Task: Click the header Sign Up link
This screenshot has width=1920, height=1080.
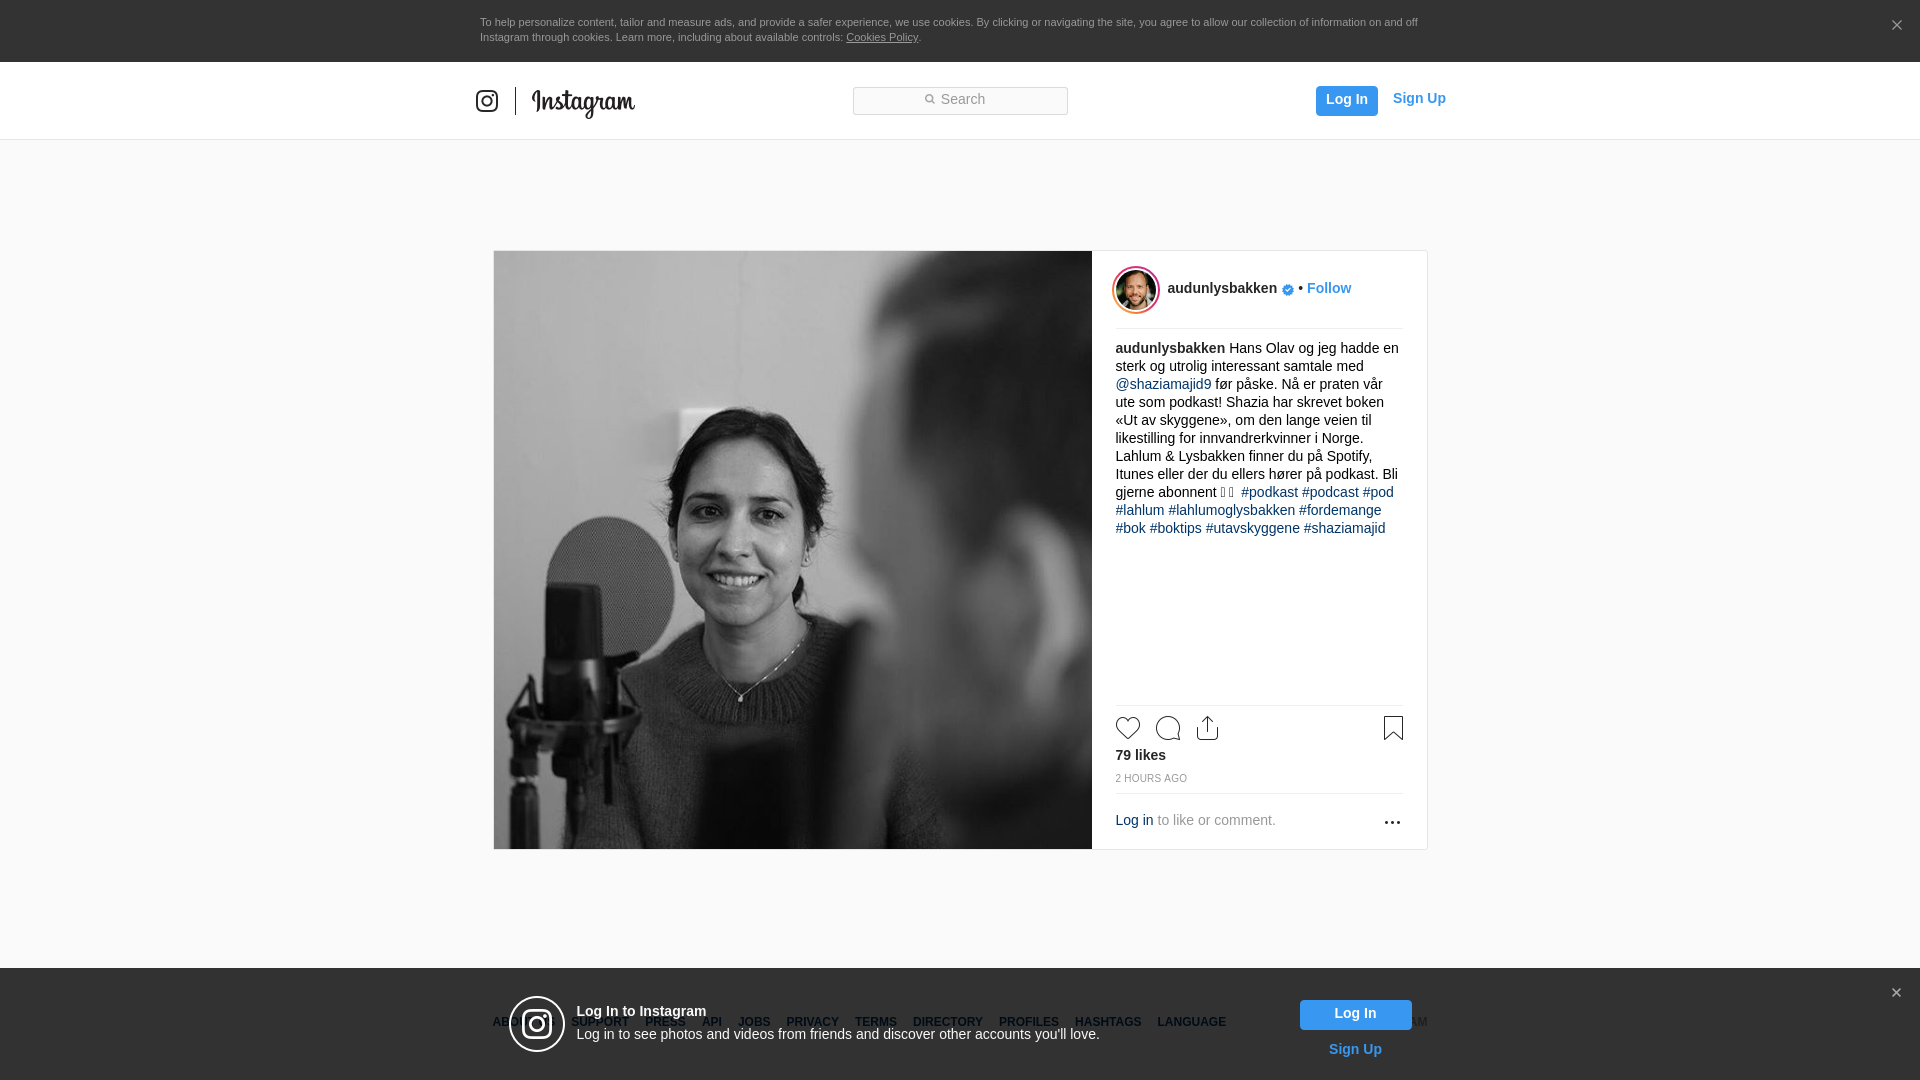Action: (1418, 98)
